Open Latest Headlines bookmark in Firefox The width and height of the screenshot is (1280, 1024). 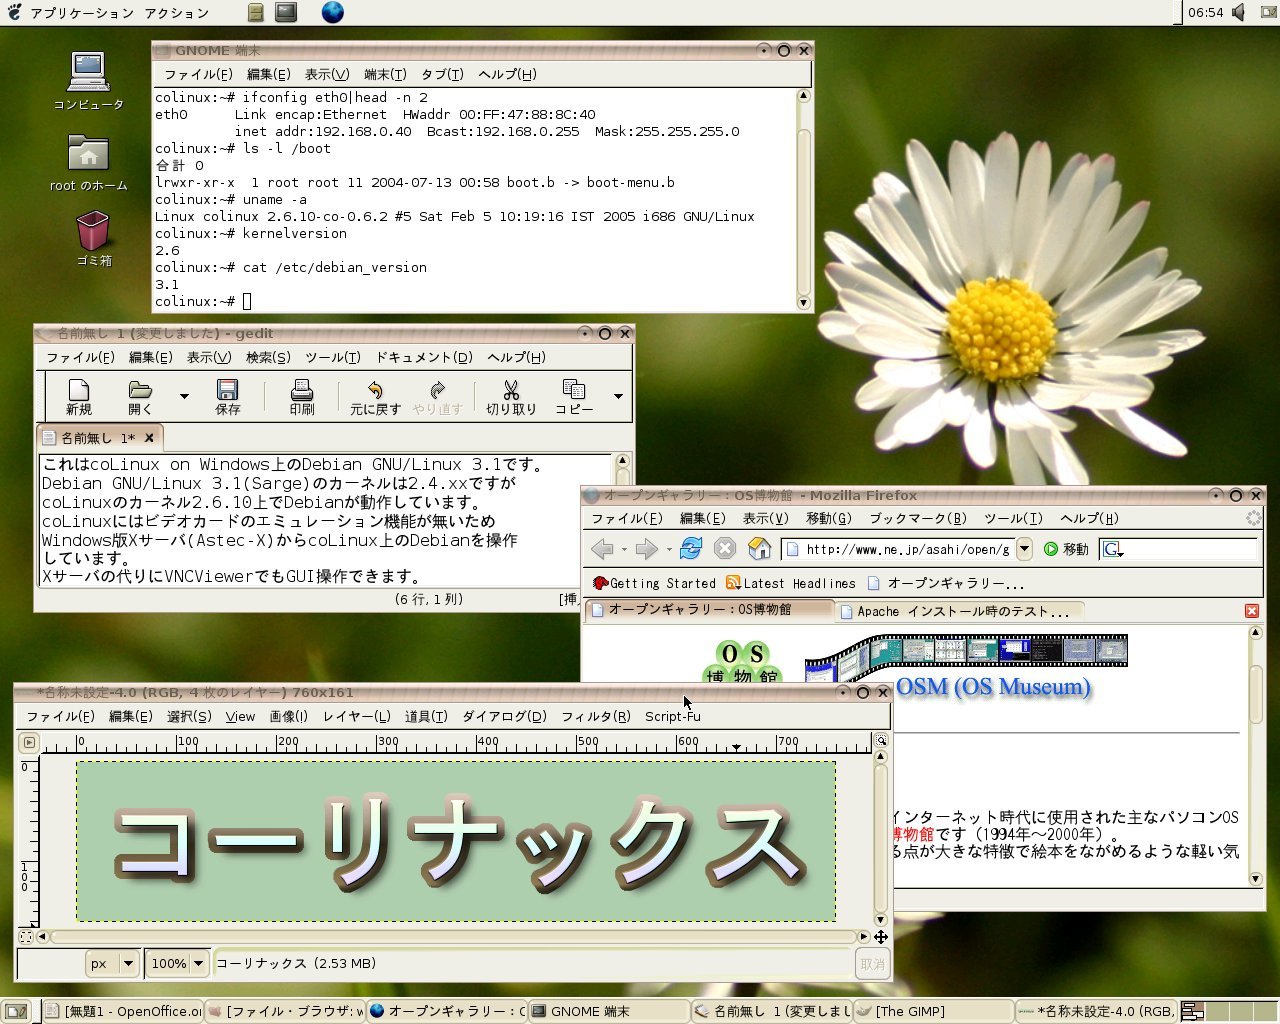point(791,583)
